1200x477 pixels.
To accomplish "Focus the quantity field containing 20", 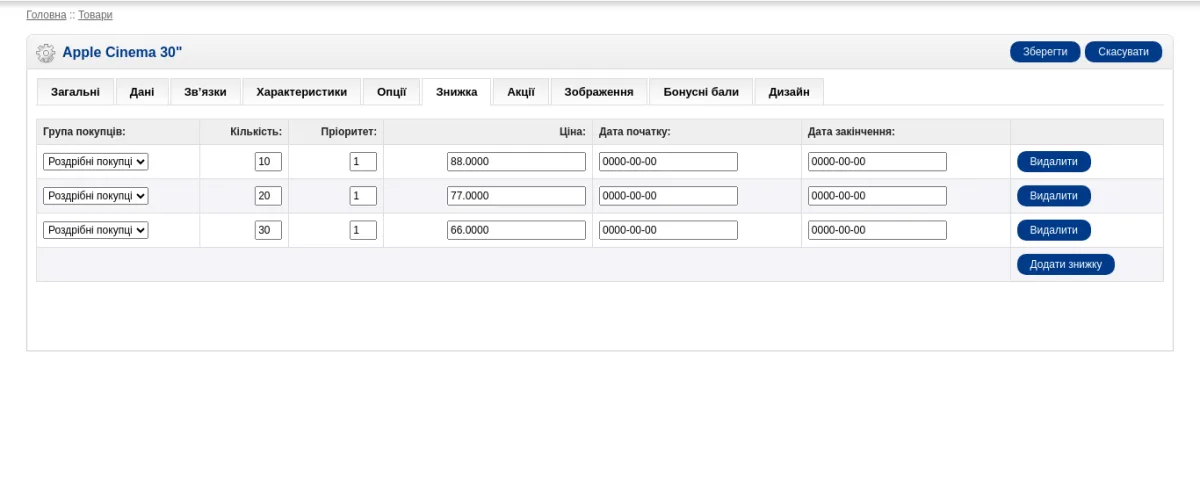I will tap(268, 196).
